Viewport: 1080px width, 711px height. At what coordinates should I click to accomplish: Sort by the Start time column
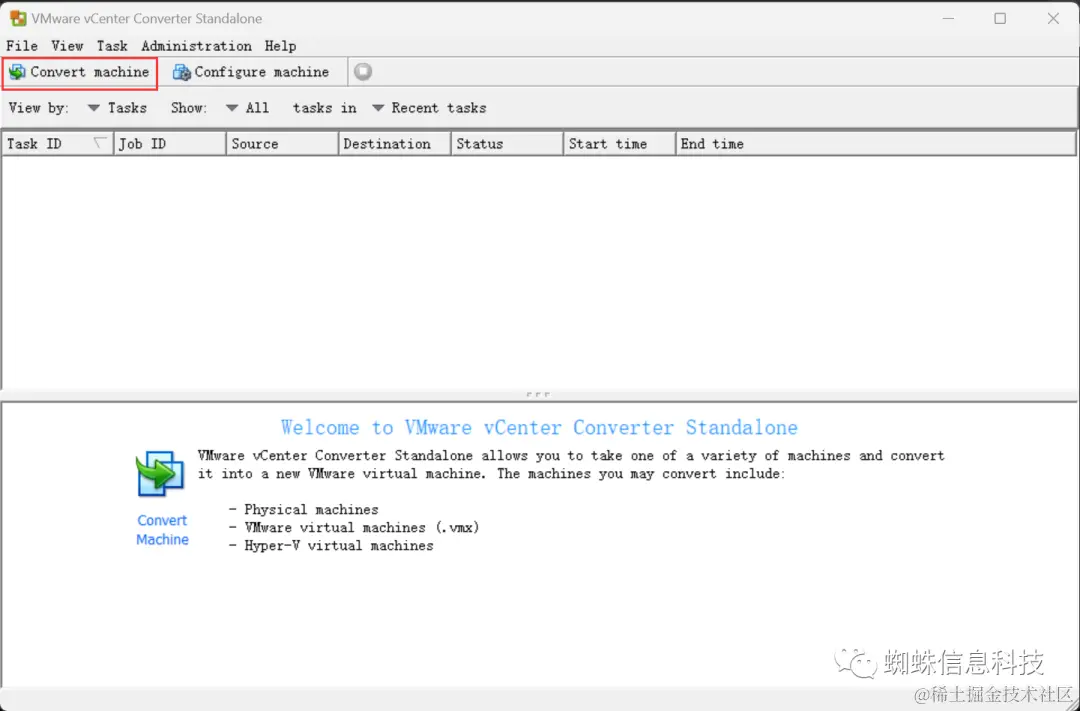tap(619, 144)
